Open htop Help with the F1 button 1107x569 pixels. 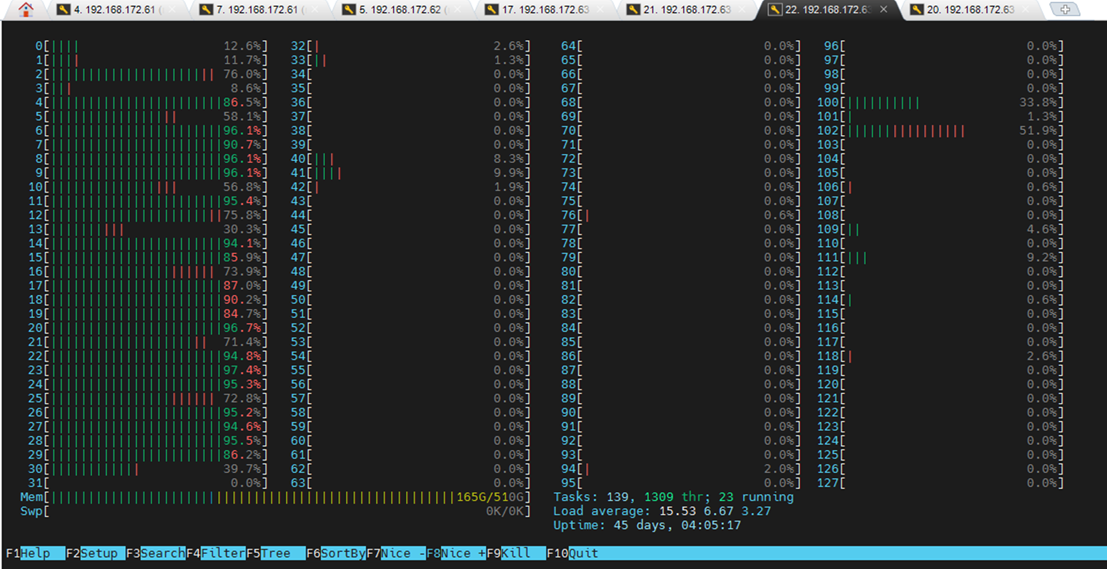(35, 553)
